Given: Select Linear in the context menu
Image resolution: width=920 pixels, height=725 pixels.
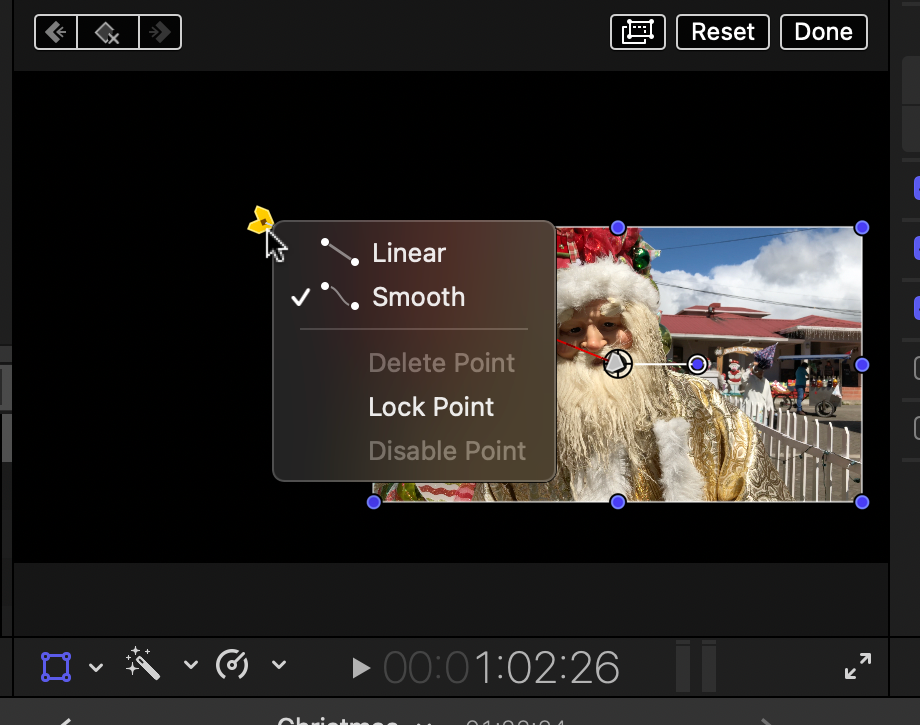Looking at the screenshot, I should (x=408, y=253).
